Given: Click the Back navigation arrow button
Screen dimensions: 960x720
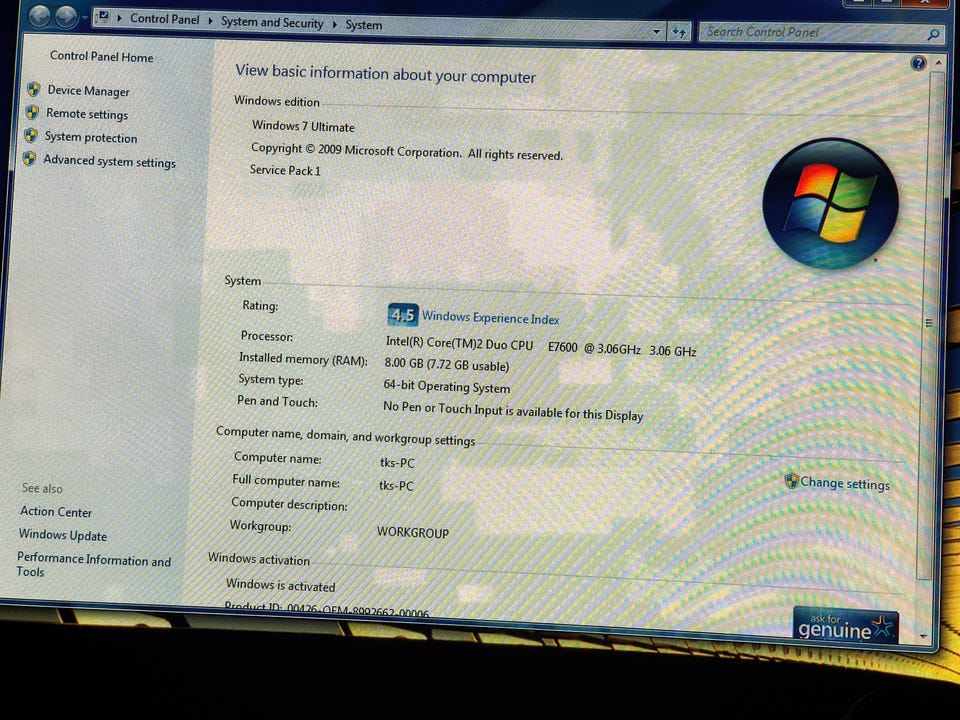Looking at the screenshot, I should (x=40, y=15).
